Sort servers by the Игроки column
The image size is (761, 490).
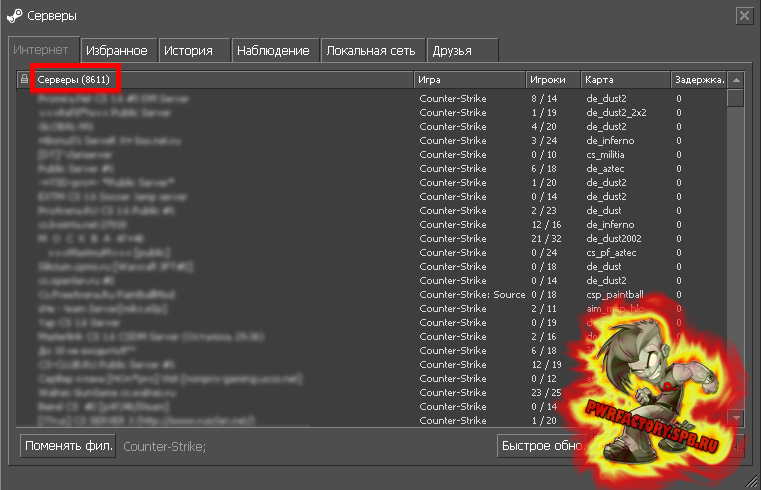[553, 79]
